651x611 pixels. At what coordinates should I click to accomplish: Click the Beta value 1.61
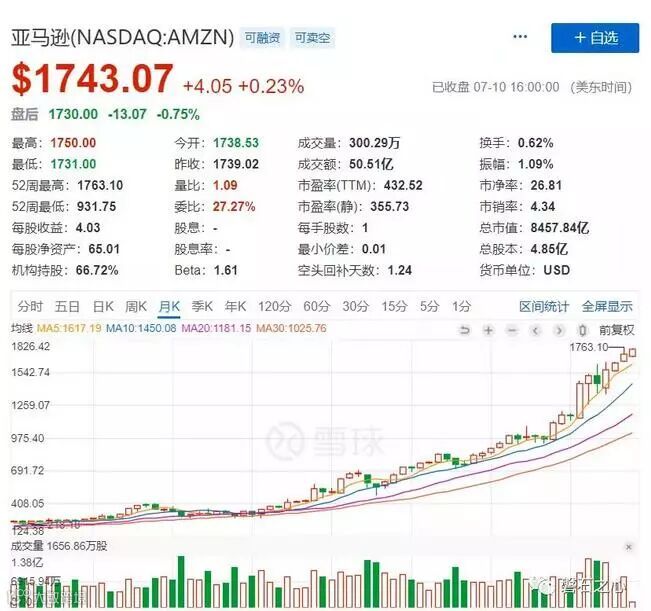(x=226, y=270)
